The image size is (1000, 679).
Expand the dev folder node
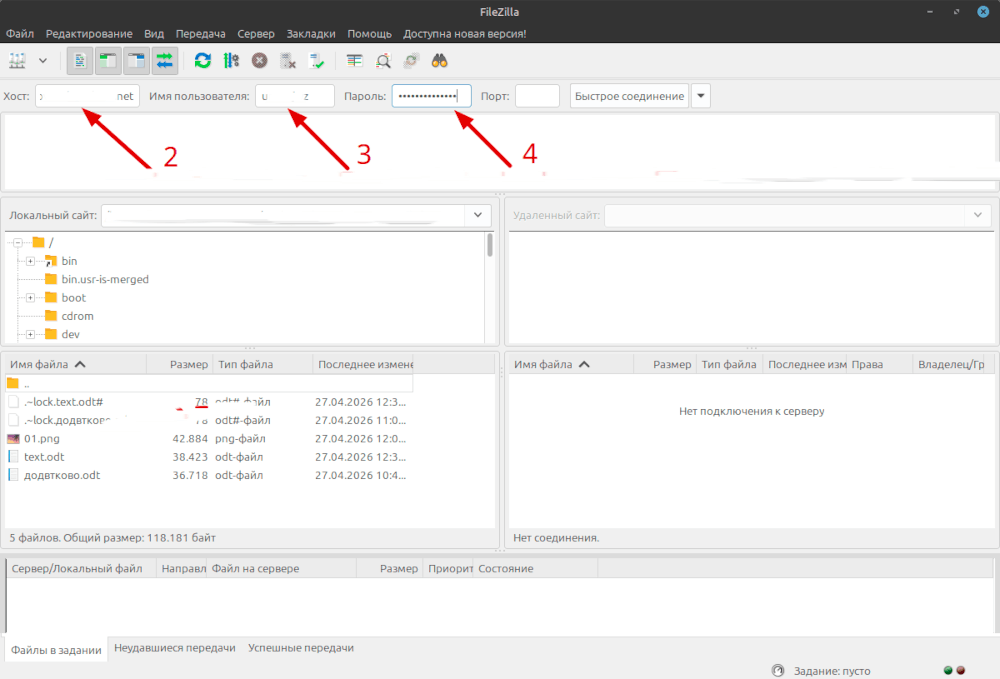pos(30,334)
